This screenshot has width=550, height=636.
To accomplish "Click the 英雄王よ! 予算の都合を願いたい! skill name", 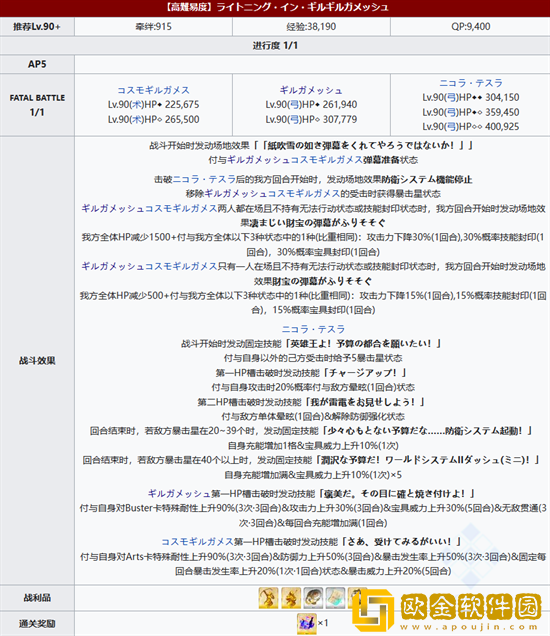I will [x=361, y=344].
